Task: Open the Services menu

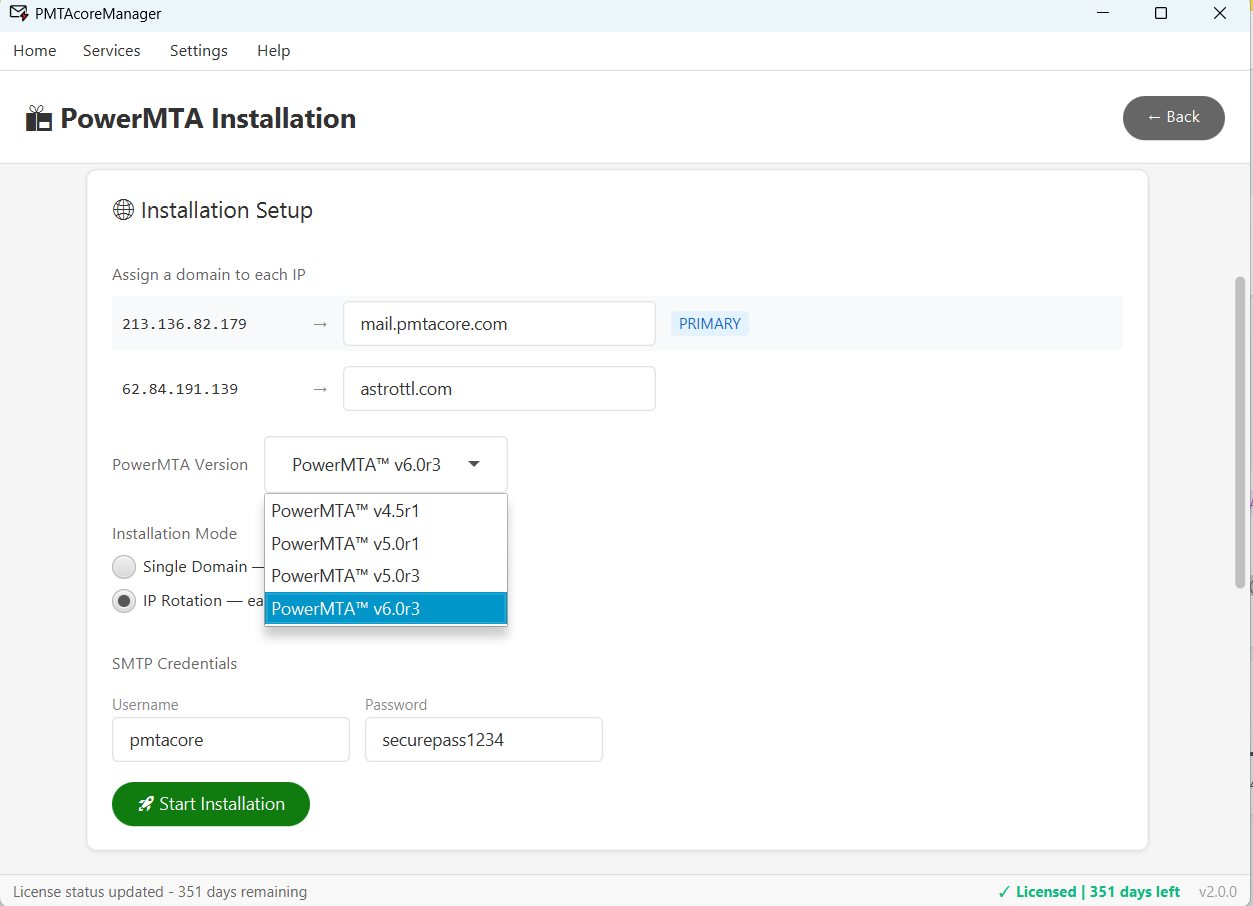Action: point(111,50)
